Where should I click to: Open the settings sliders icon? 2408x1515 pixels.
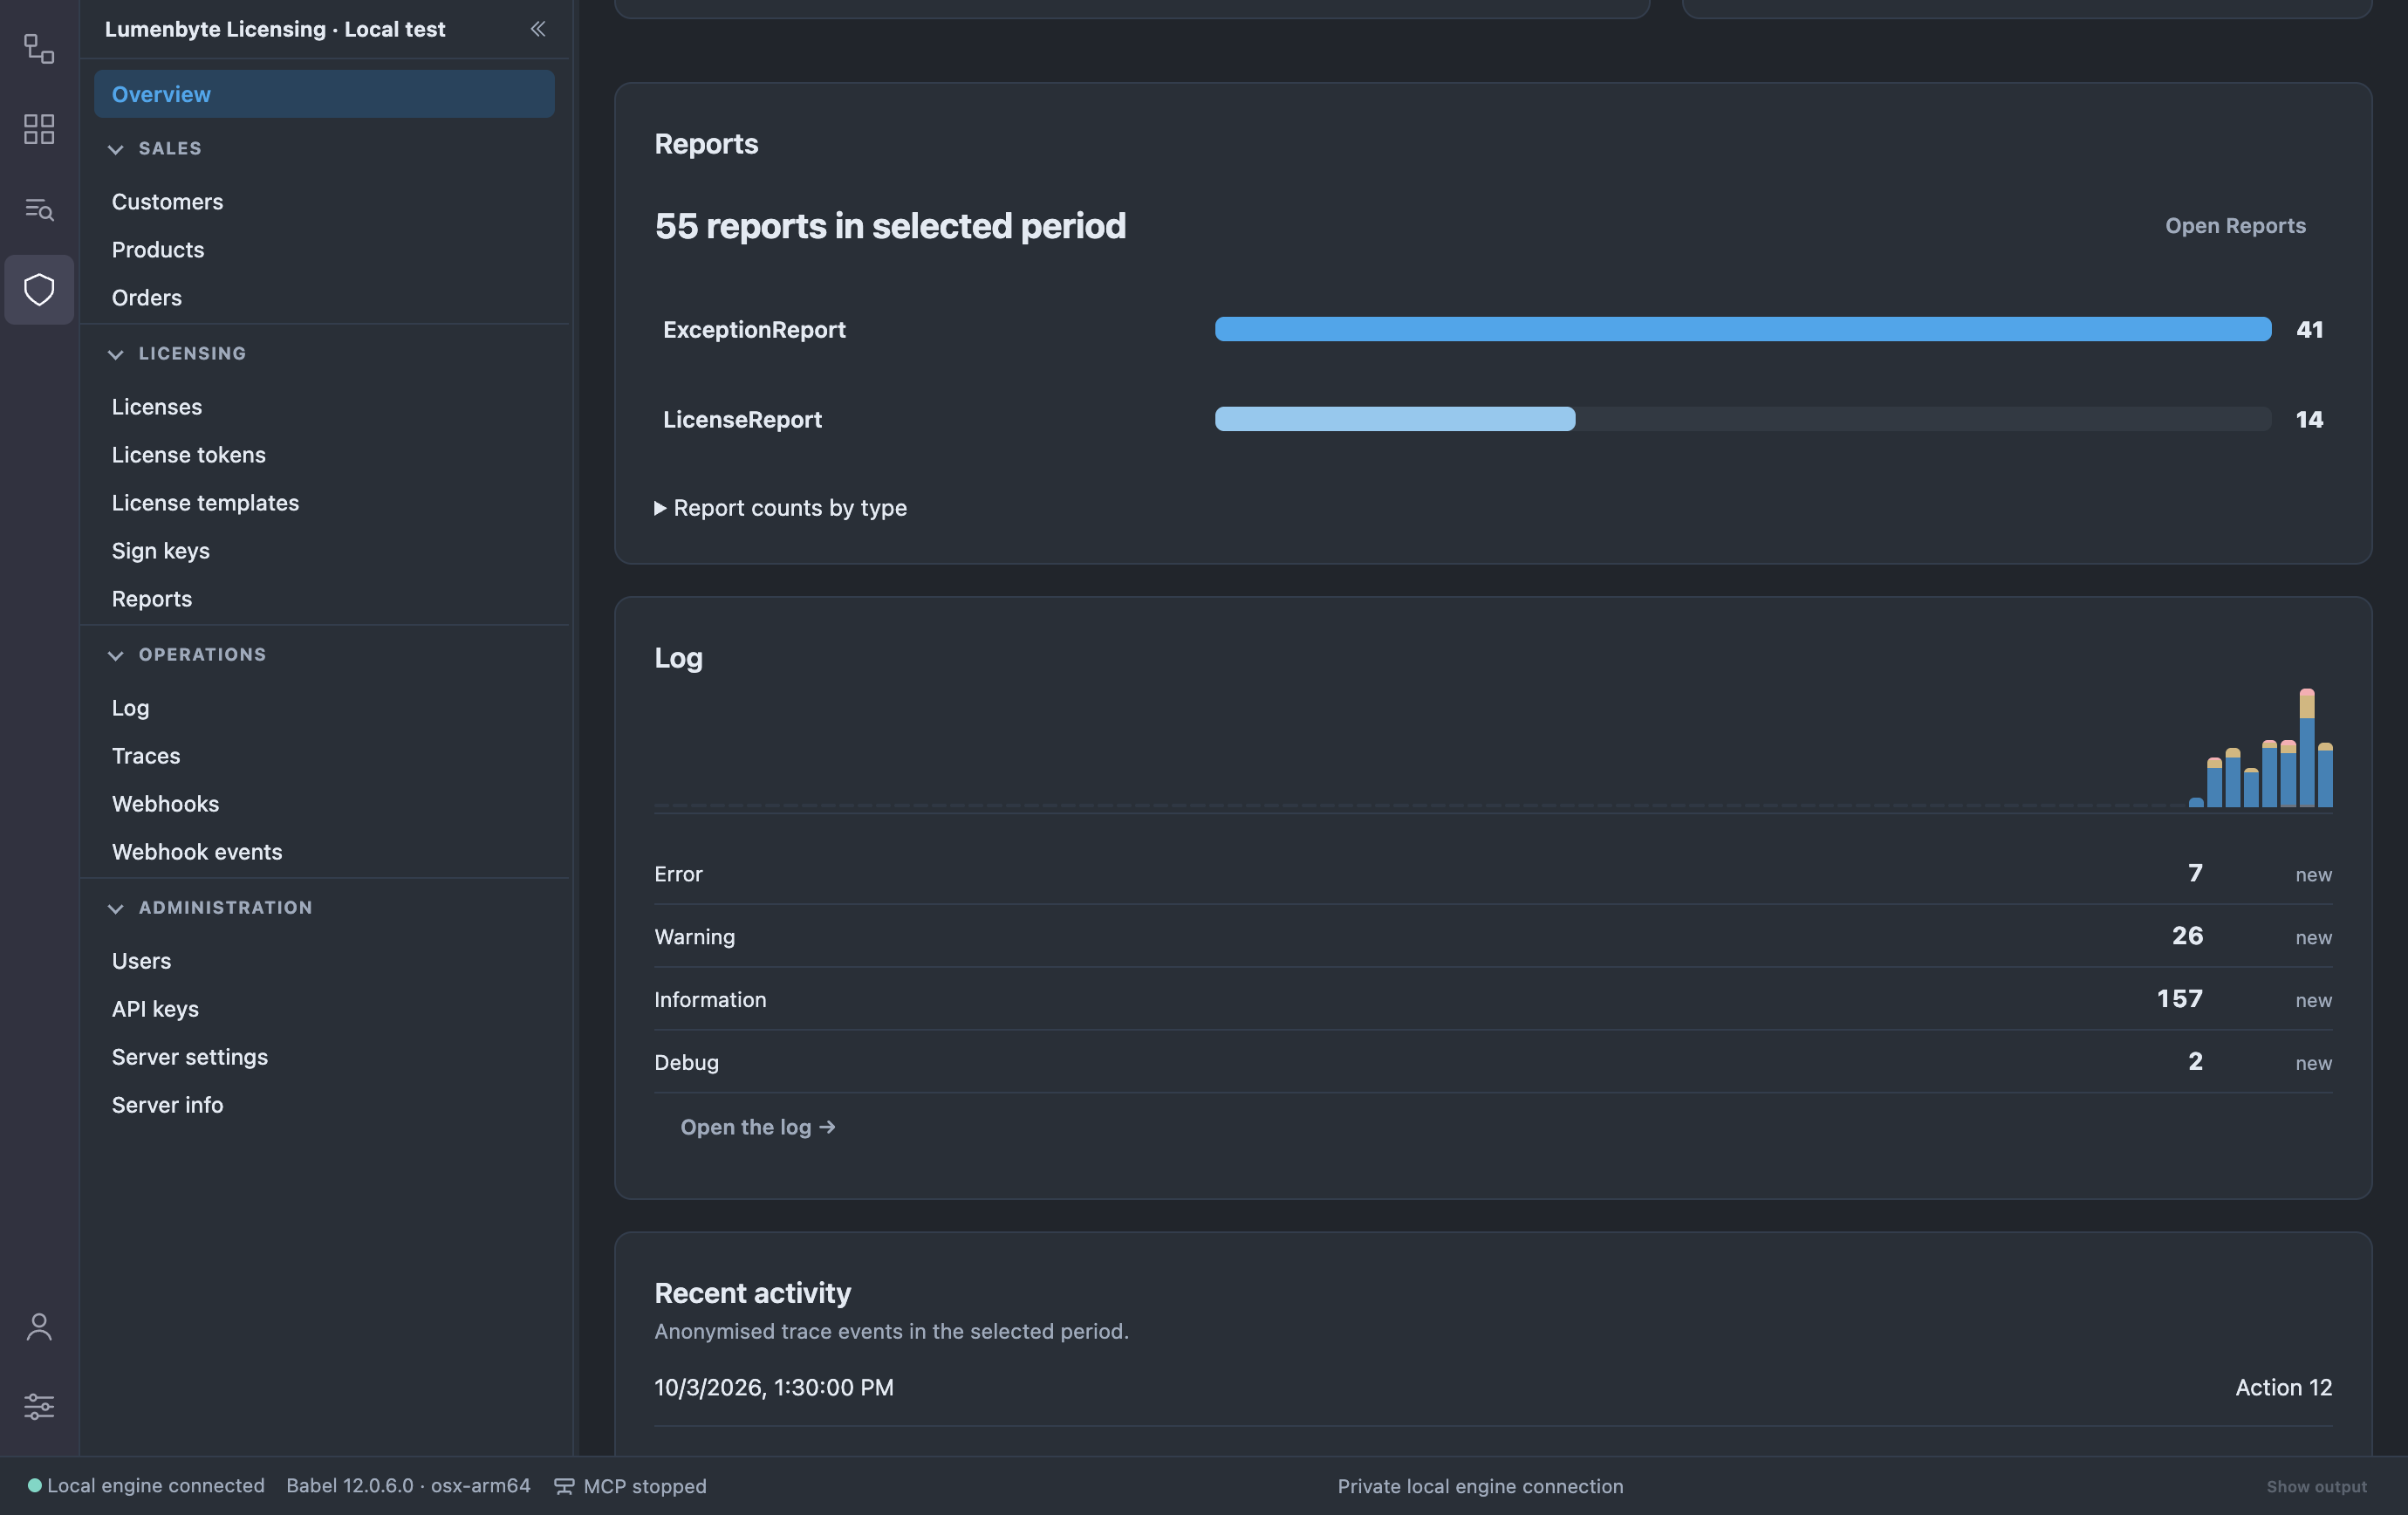point(39,1406)
